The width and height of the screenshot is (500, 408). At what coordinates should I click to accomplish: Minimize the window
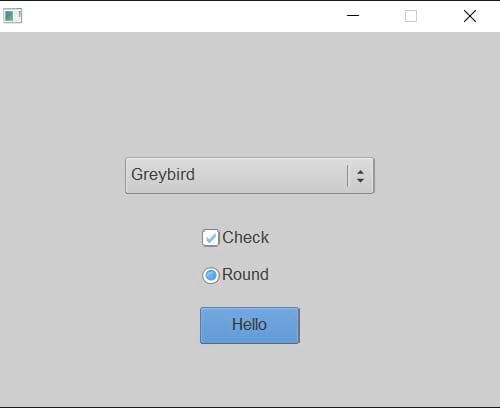coord(353,16)
